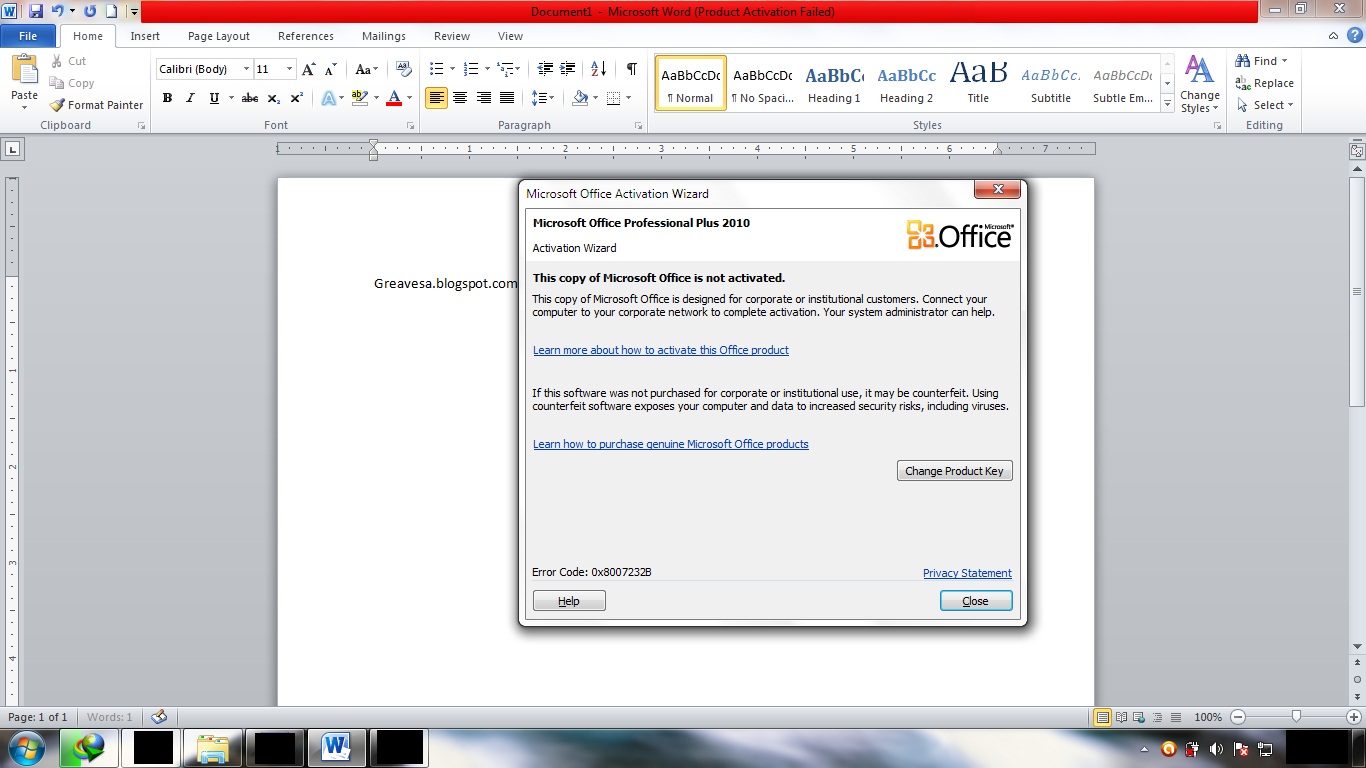Apply italic formatting
The height and width of the screenshot is (768, 1366).
[189, 98]
